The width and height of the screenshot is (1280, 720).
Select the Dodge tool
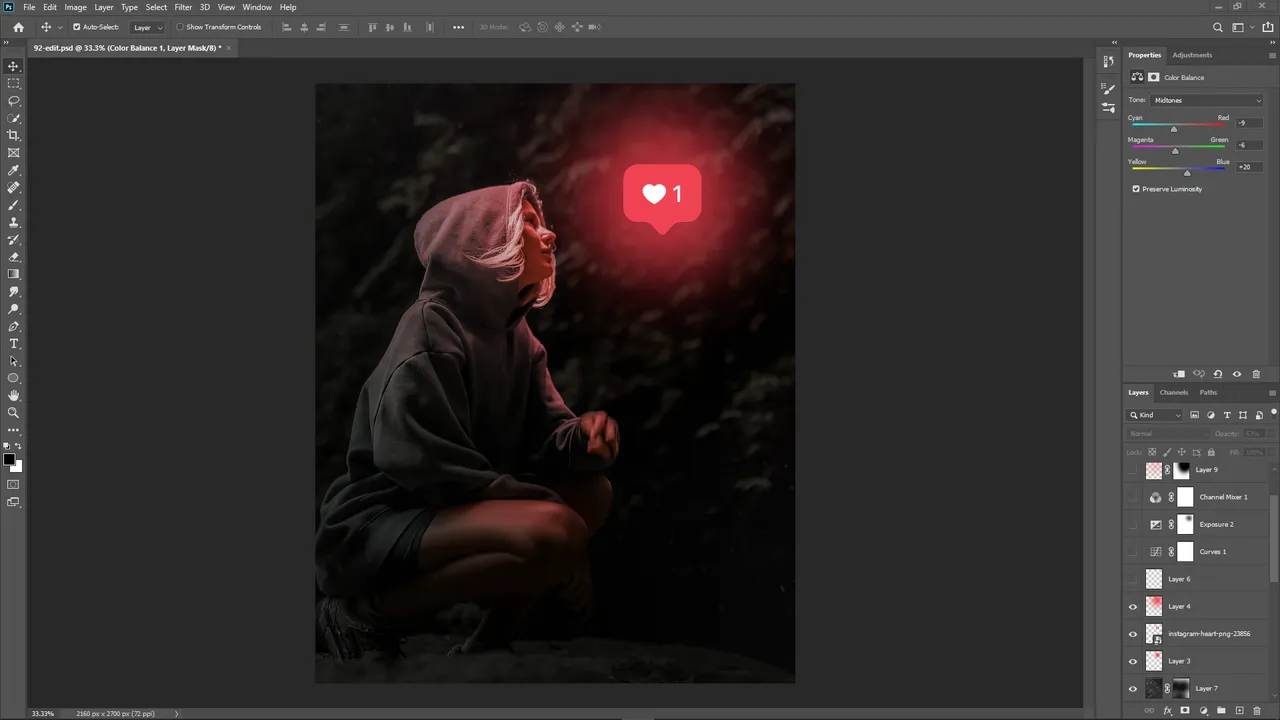click(x=13, y=309)
